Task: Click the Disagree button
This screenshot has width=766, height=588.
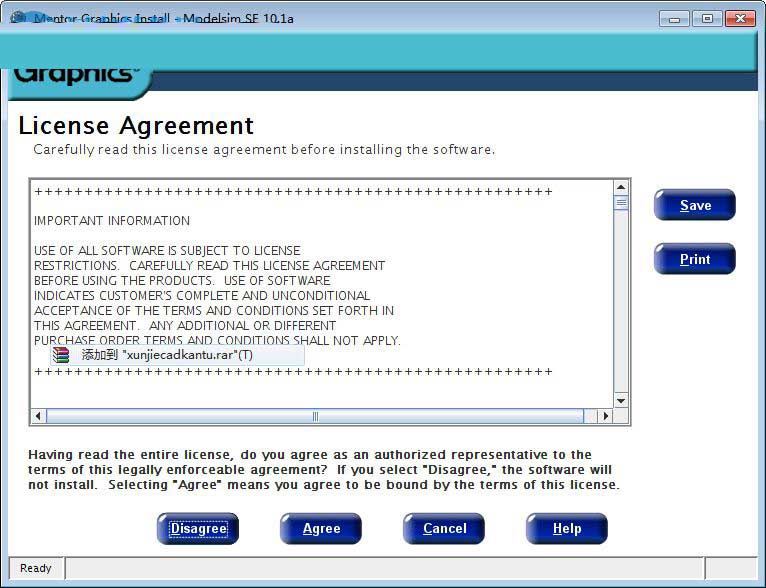Action: coord(198,528)
